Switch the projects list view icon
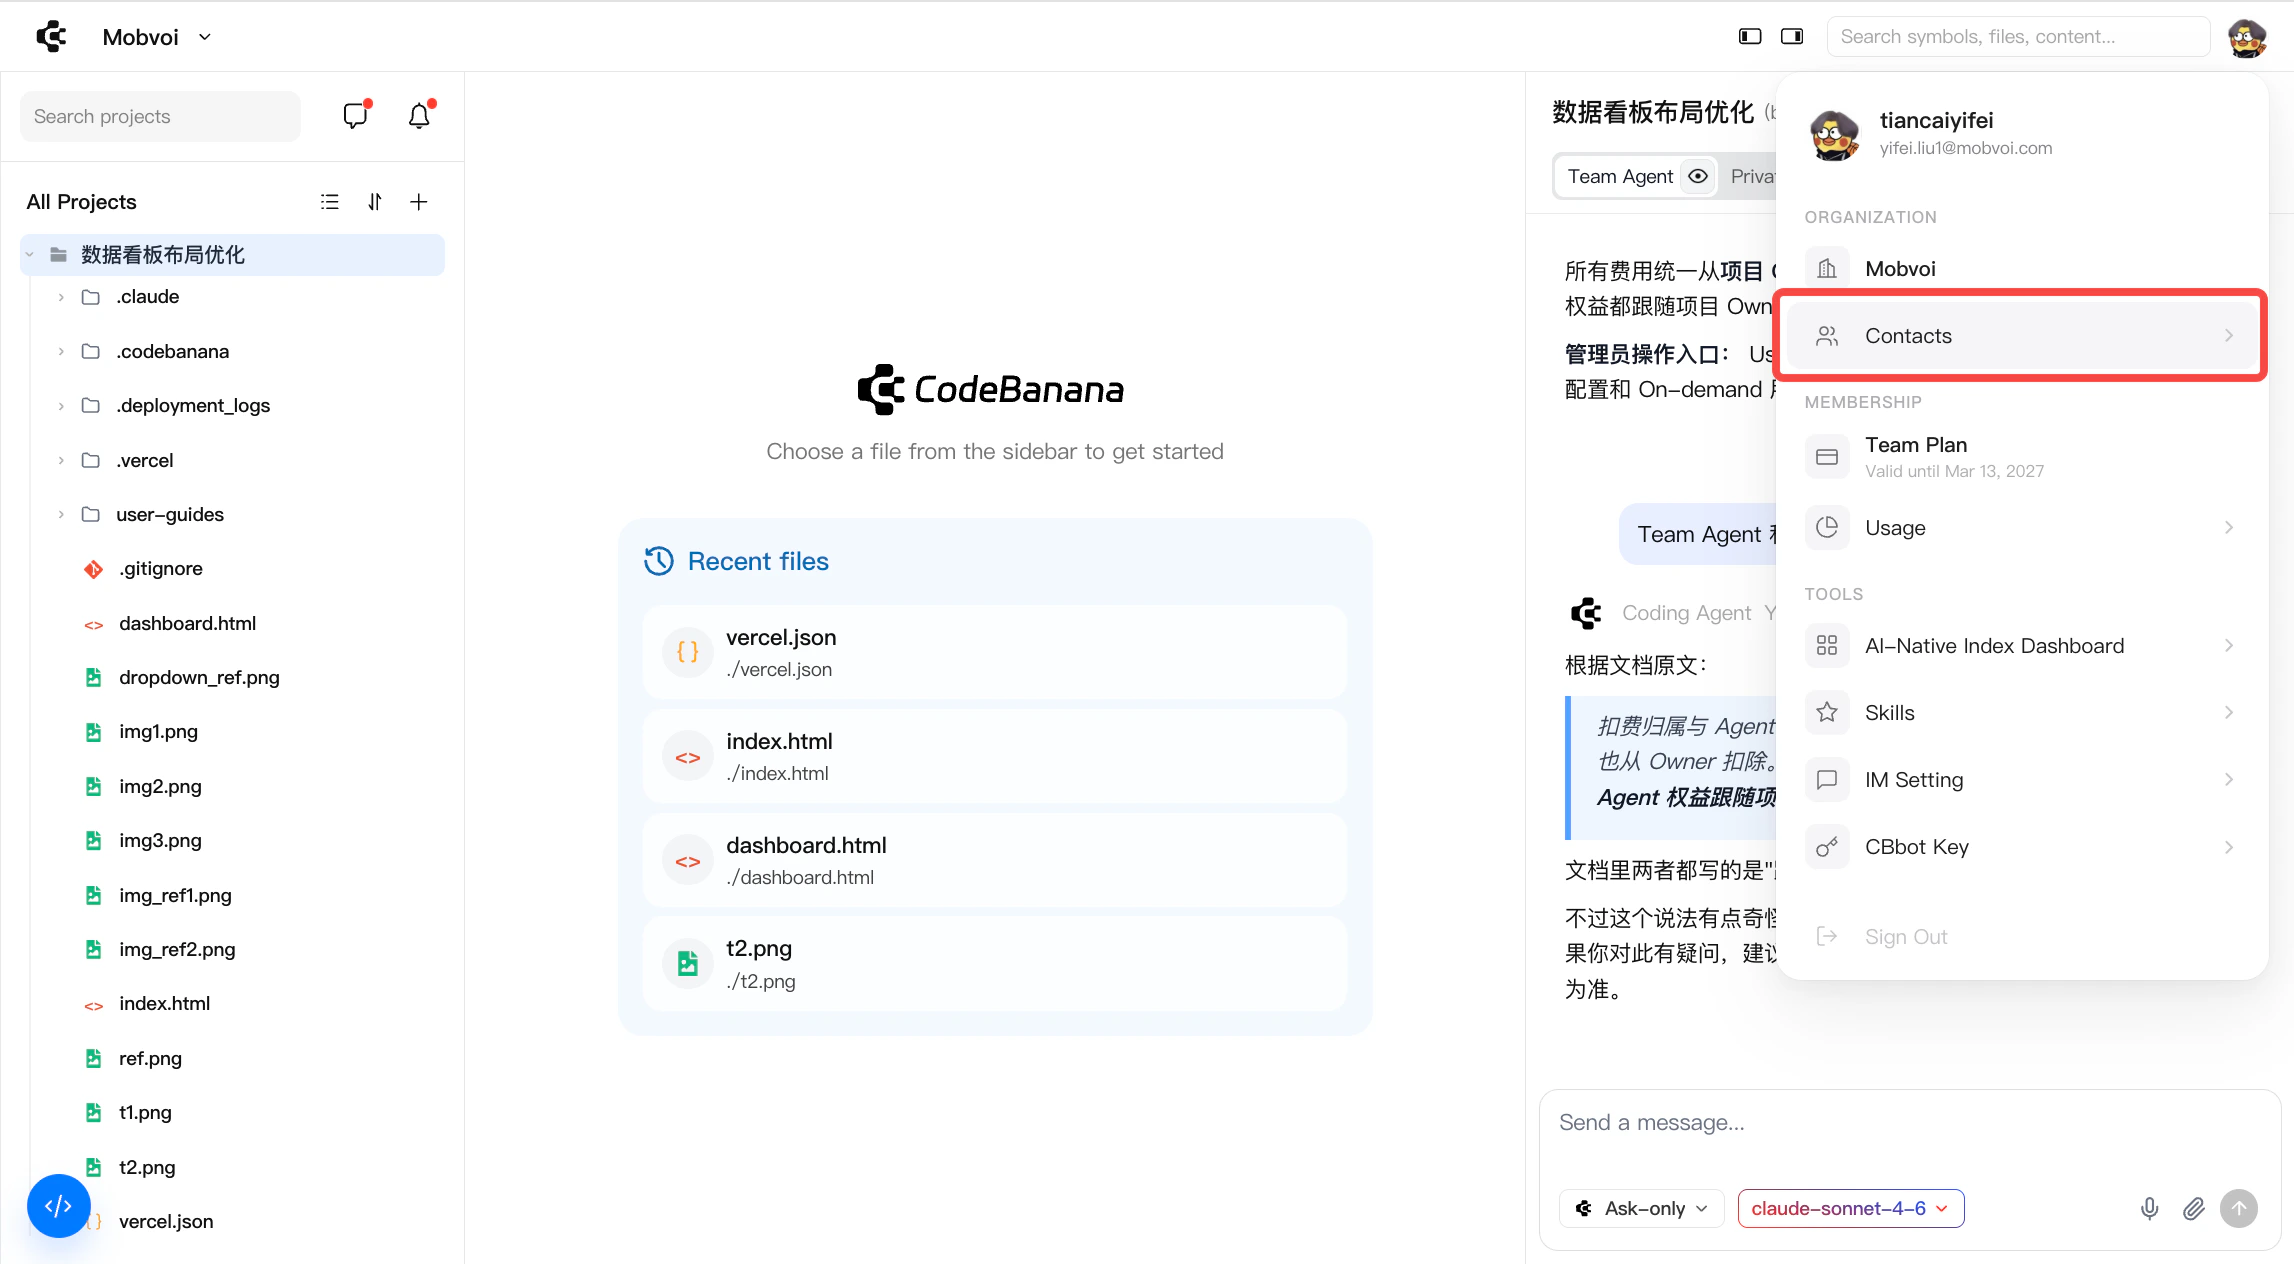The height and width of the screenshot is (1264, 2294). pyautogui.click(x=329, y=202)
